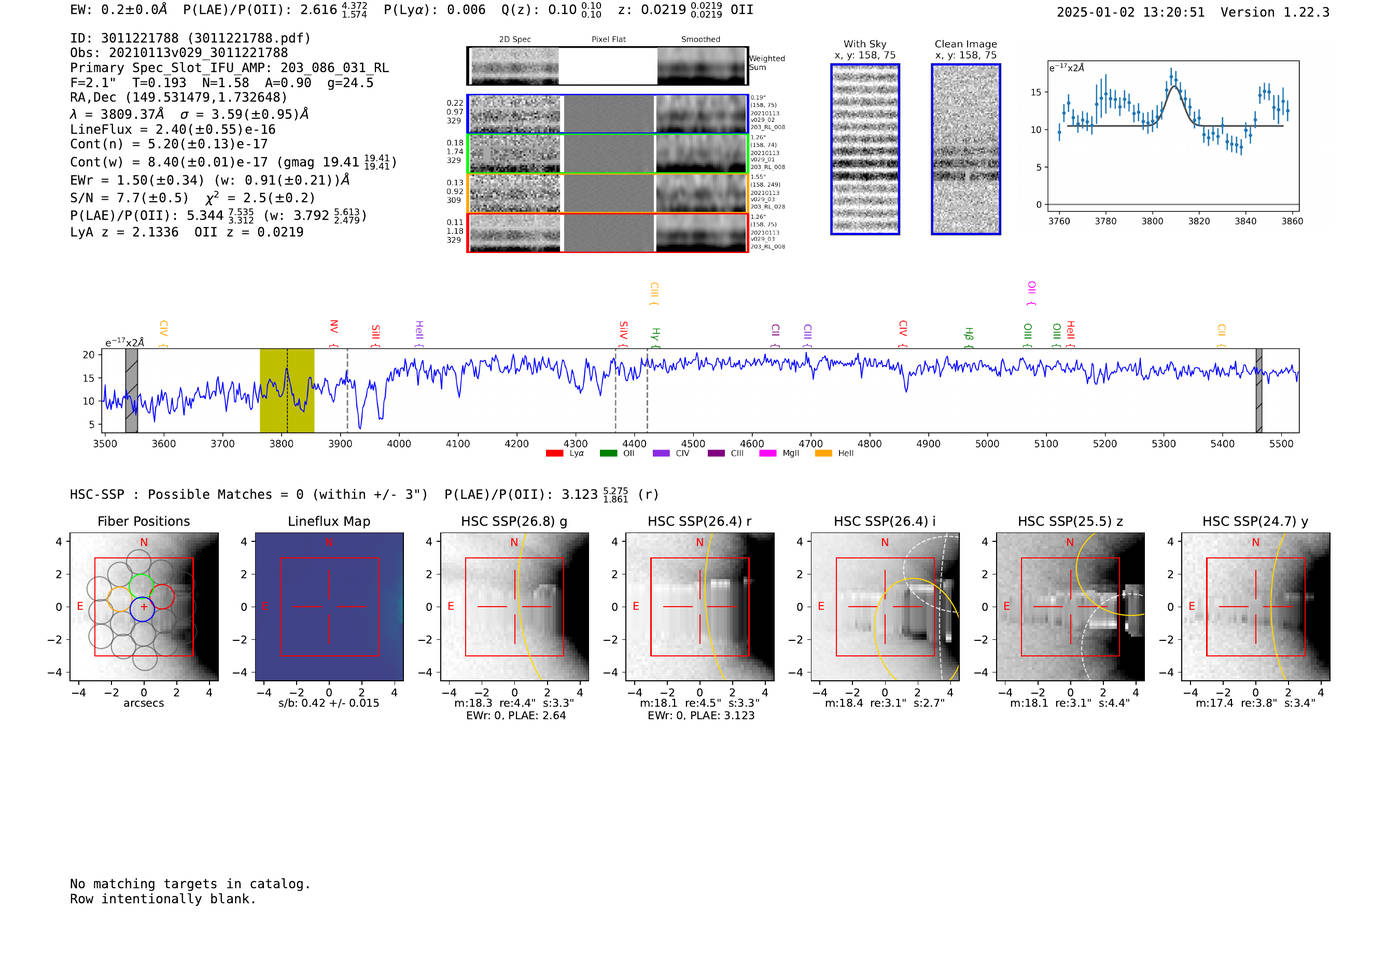Click the timestamp 2025-01-02 13:20:51
Screen dimensions: 1400x953
coord(1131,12)
